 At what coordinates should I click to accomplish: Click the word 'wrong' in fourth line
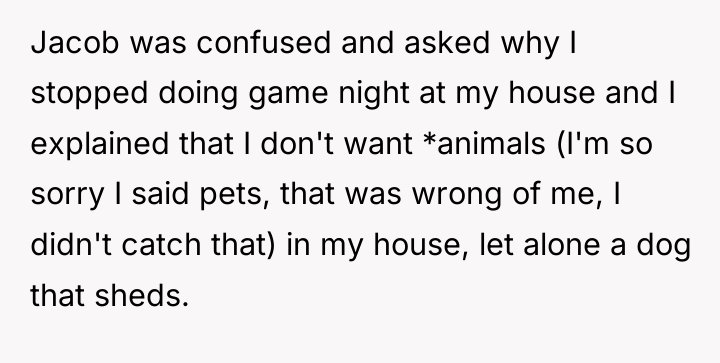pos(456,196)
